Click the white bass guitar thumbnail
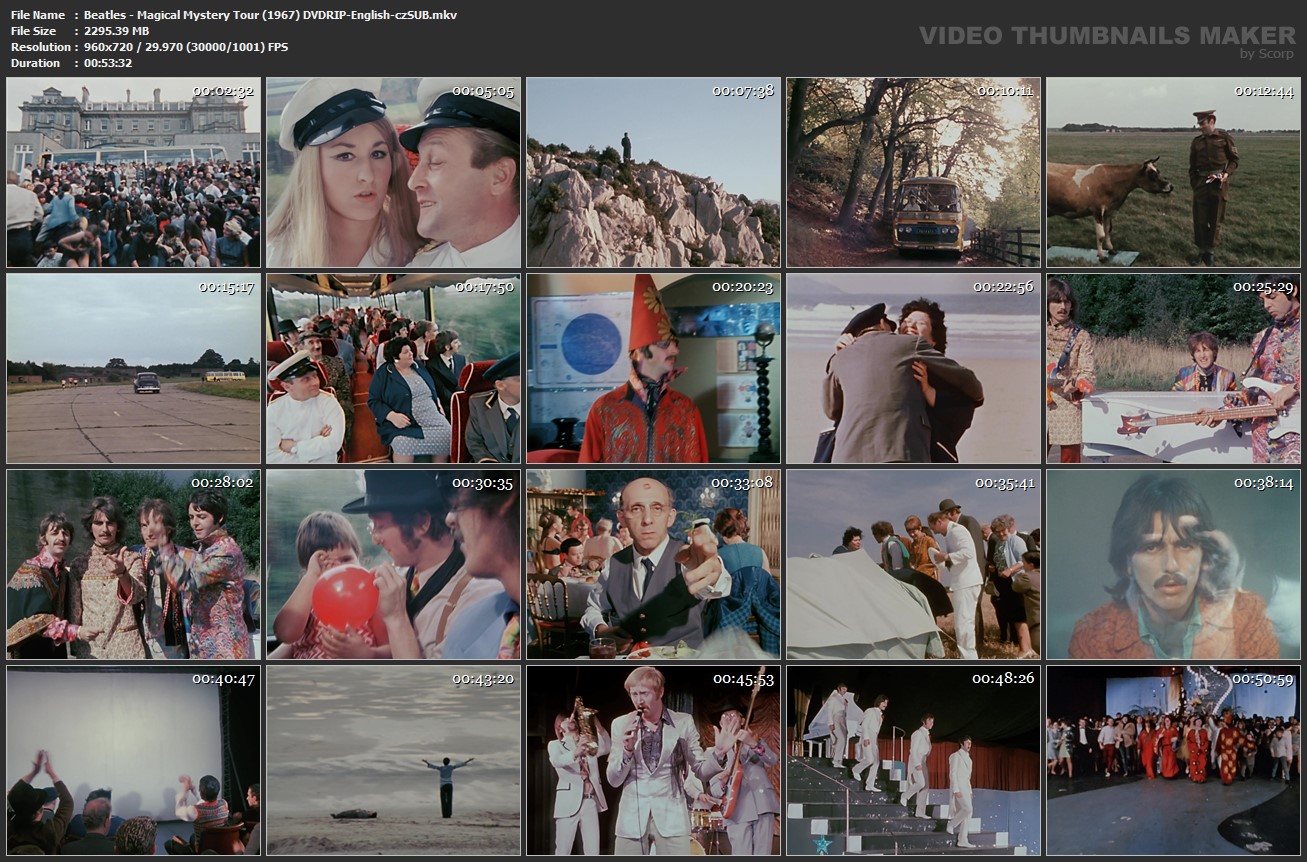Image resolution: width=1307 pixels, height=862 pixels. point(1173,369)
